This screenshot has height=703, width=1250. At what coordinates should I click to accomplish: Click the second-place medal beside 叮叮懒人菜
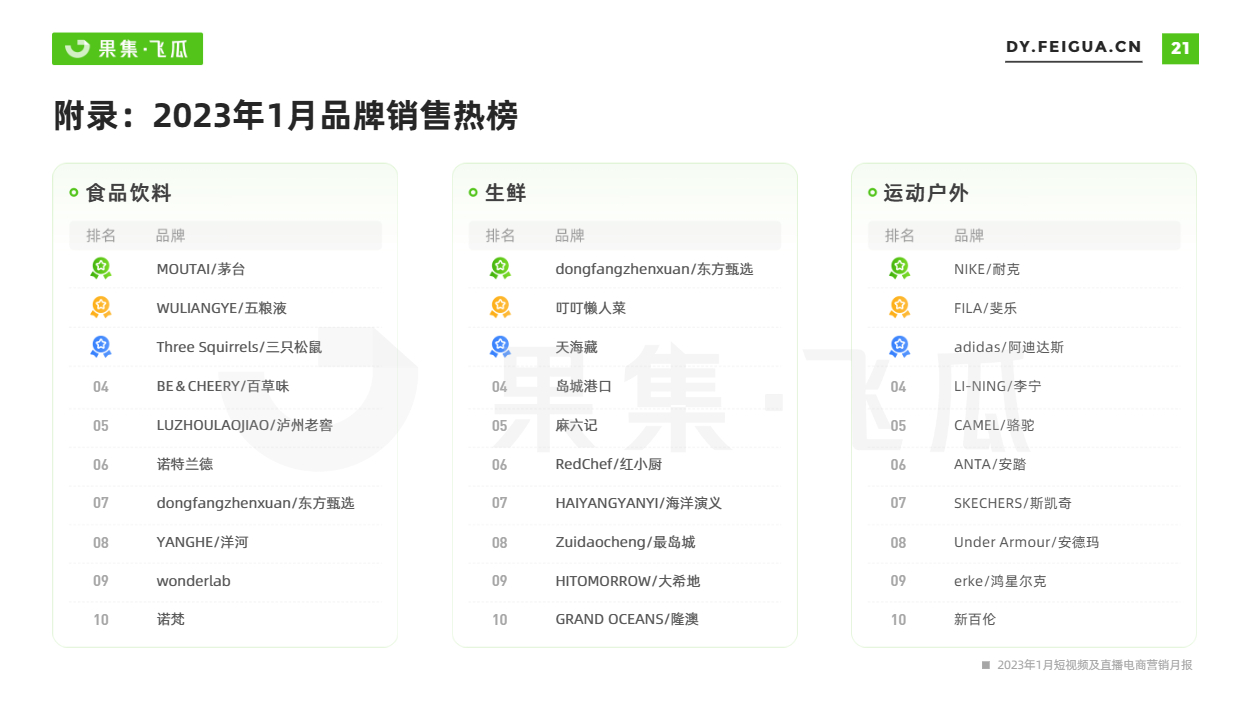(500, 307)
